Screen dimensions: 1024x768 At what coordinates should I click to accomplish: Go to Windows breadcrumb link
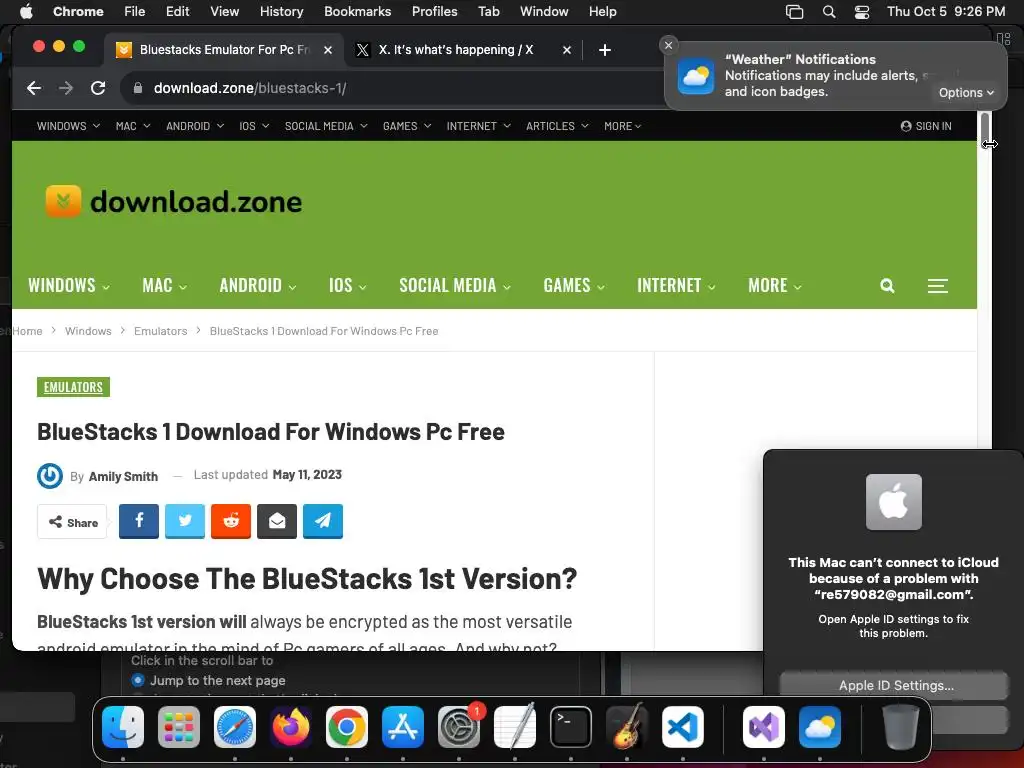[x=88, y=331]
